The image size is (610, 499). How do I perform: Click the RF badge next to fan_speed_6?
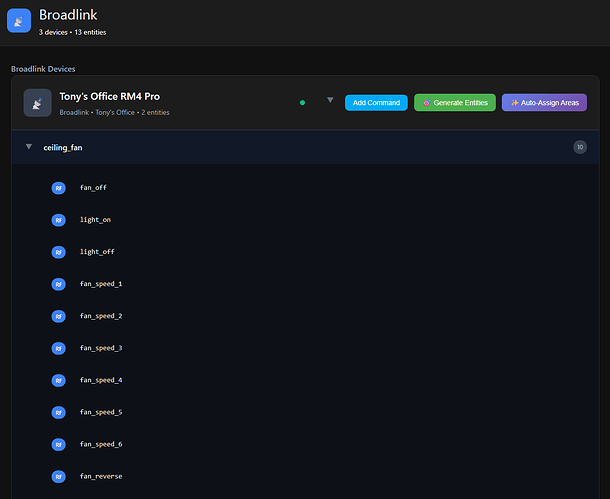point(58,445)
